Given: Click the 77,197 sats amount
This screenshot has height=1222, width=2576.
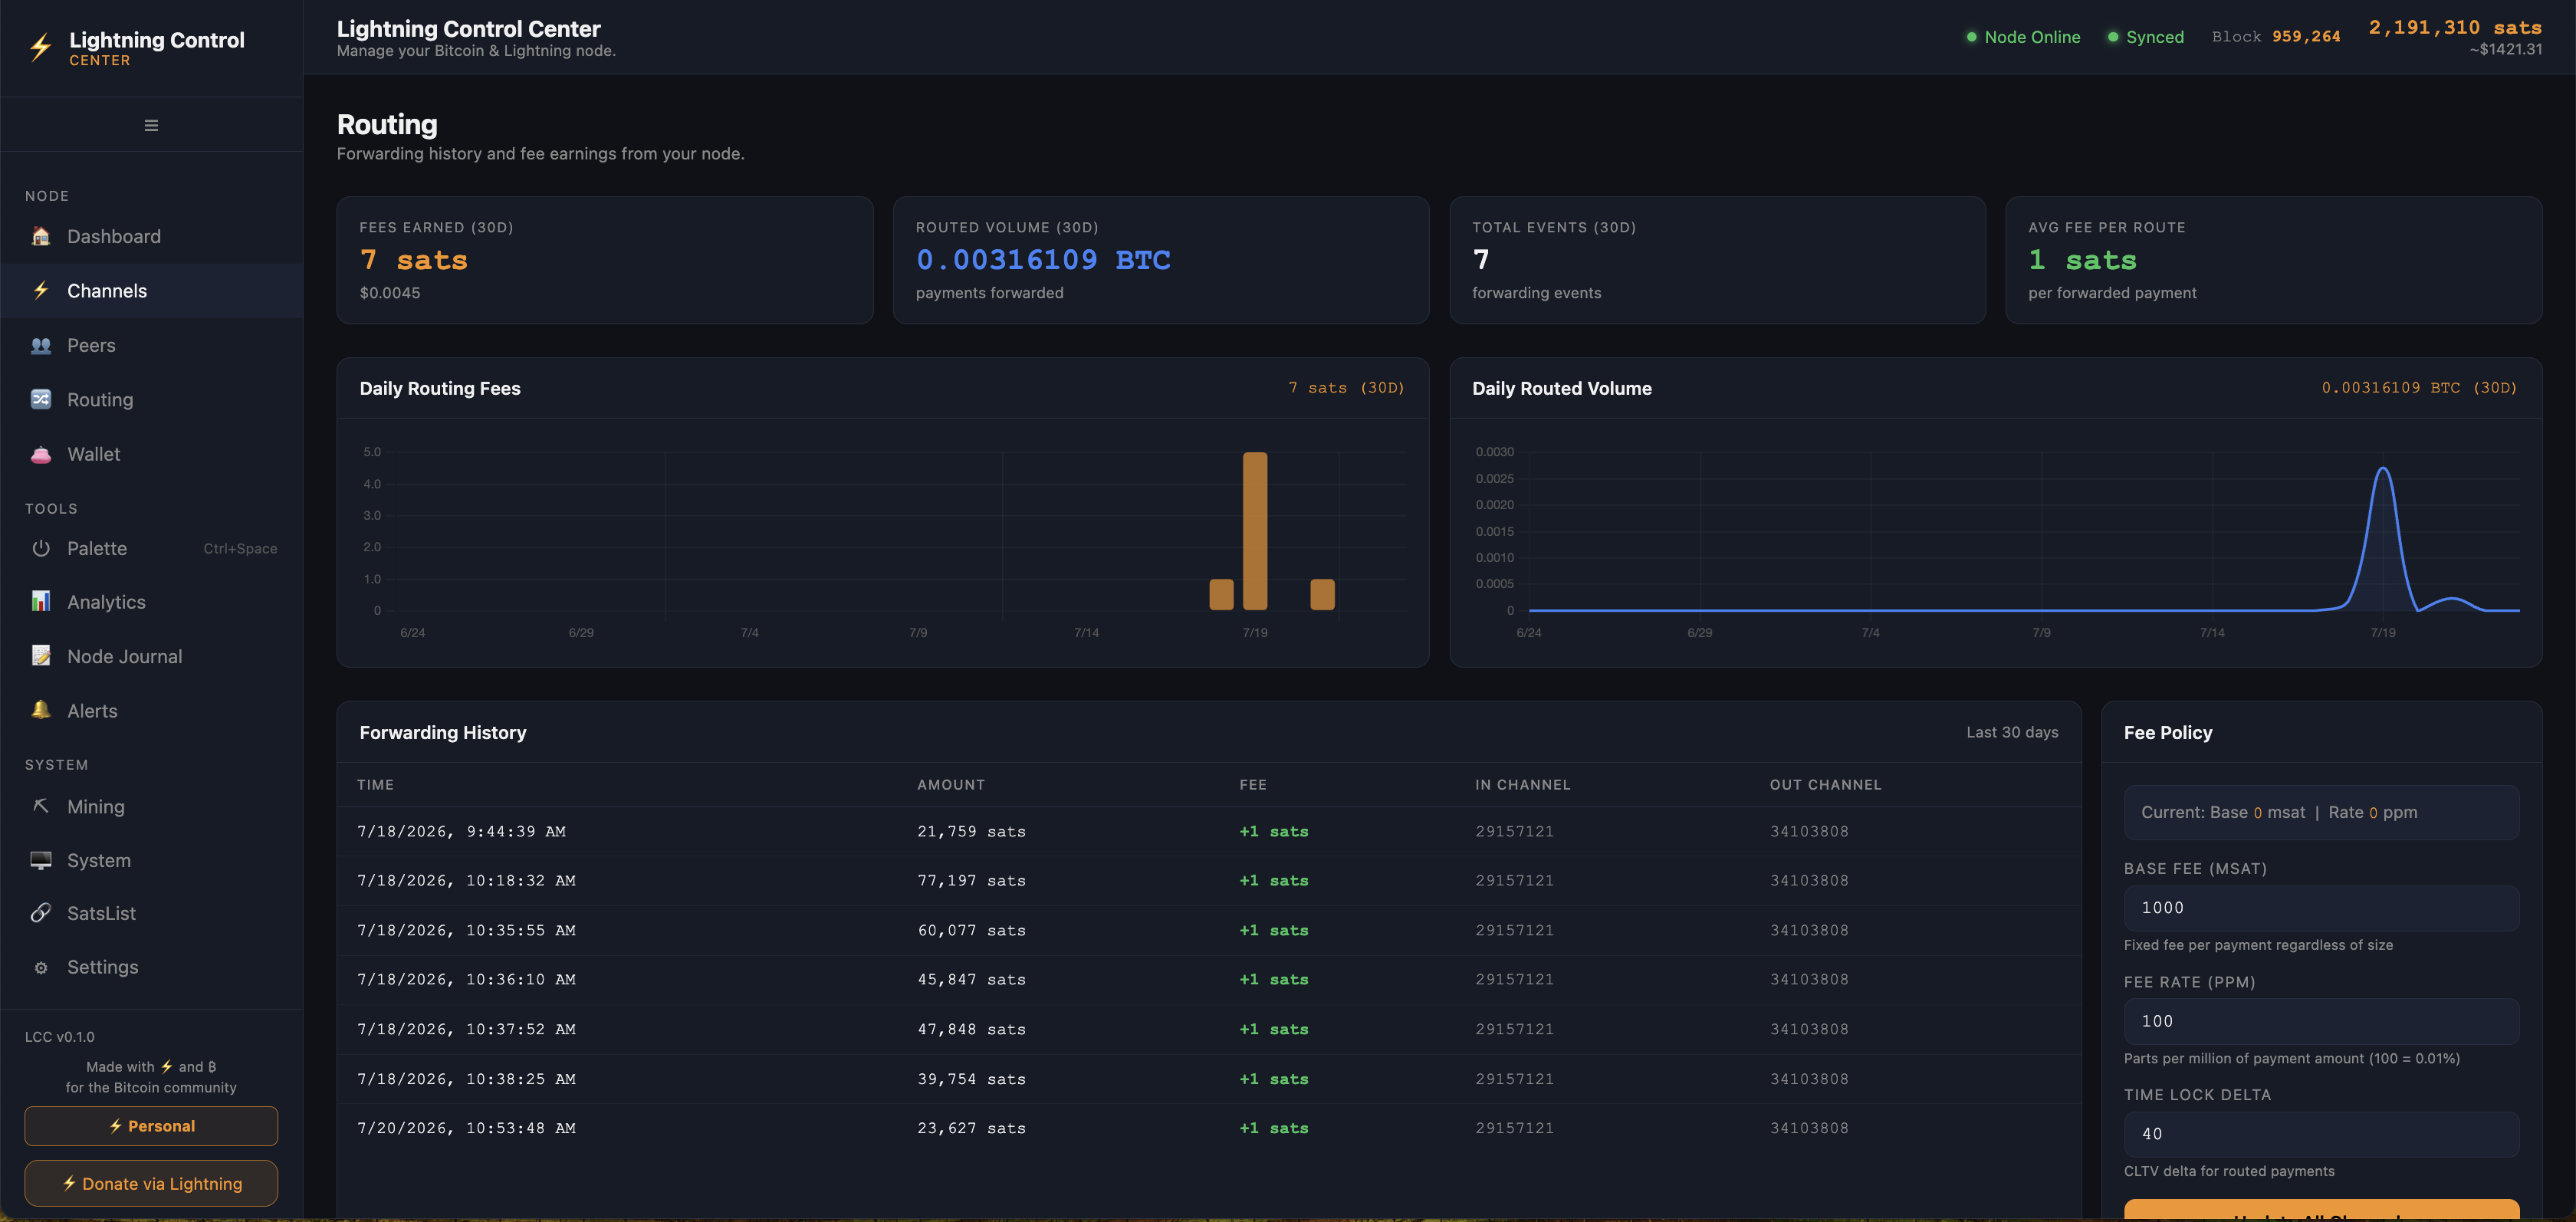Looking at the screenshot, I should pos(972,881).
